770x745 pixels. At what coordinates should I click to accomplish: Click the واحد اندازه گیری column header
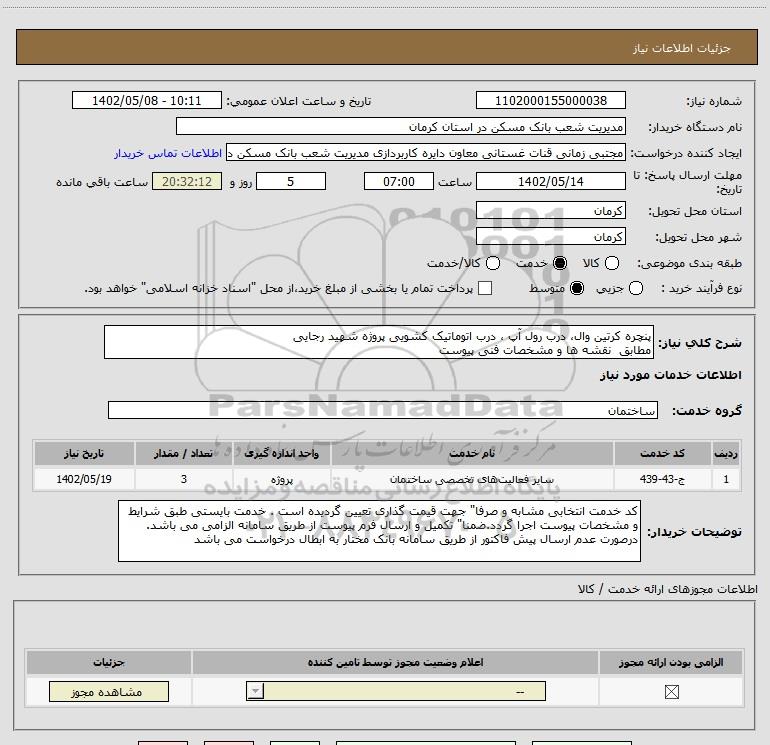click(x=281, y=453)
